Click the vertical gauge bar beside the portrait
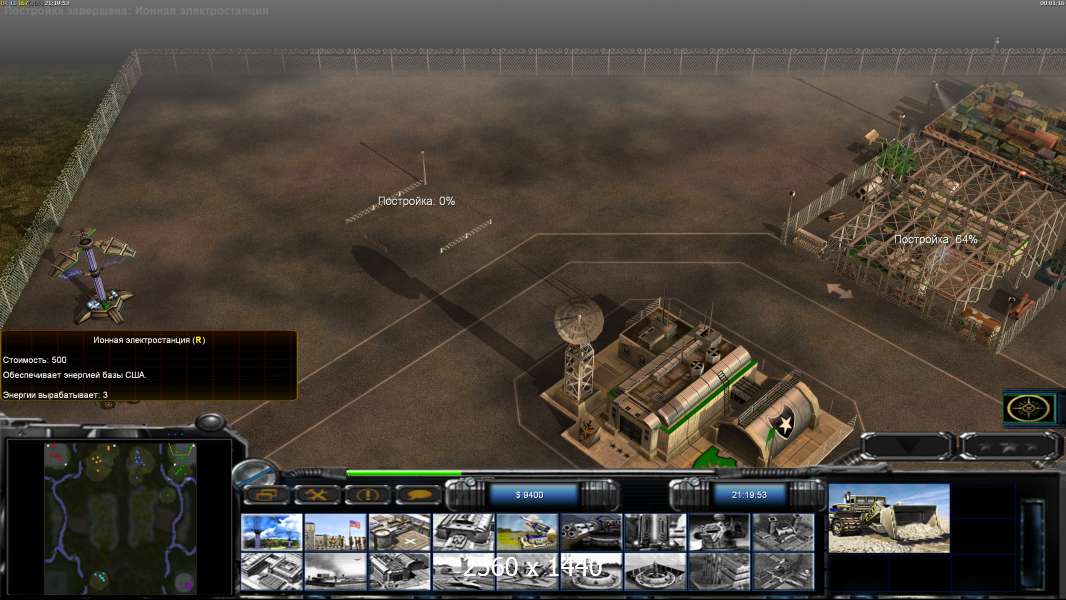The width and height of the screenshot is (1066, 600). pos(1032,544)
